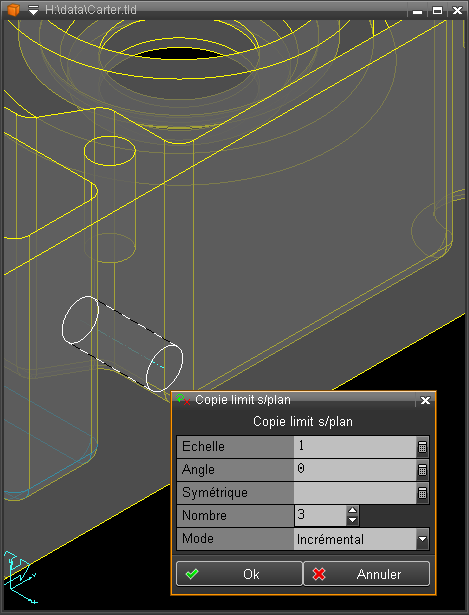This screenshot has width=469, height=615.
Task: Open calculator for the Angle field
Action: (422, 470)
